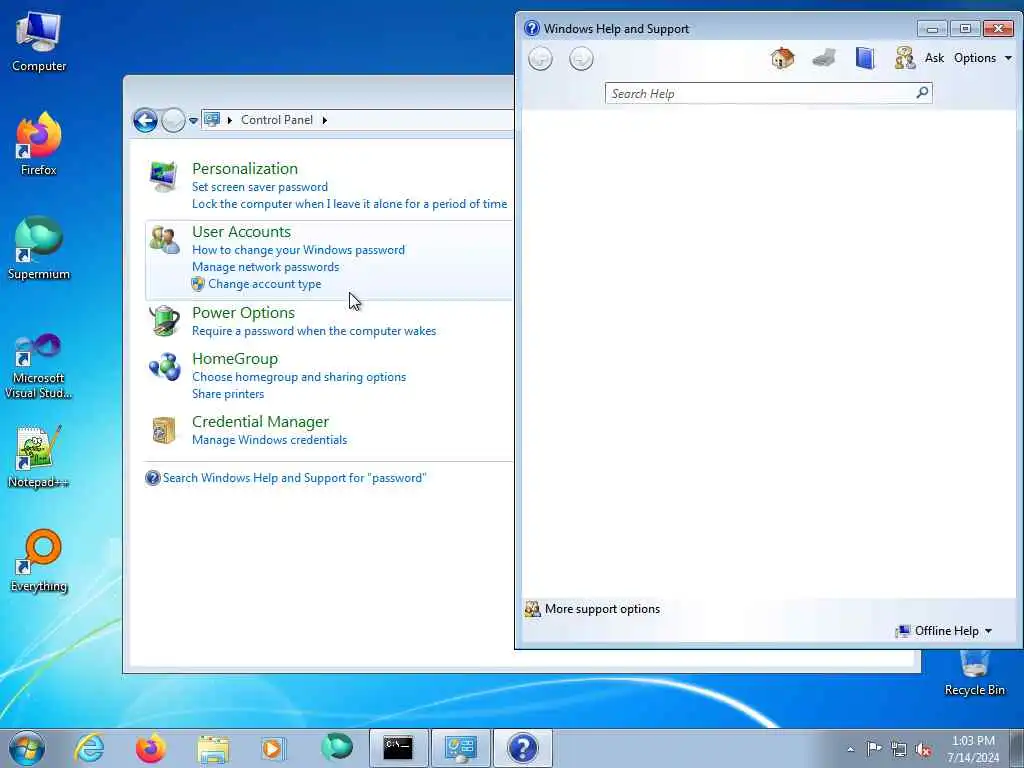Click the HomeGroup spheres icon
The height and width of the screenshot is (768, 1024).
tap(165, 366)
